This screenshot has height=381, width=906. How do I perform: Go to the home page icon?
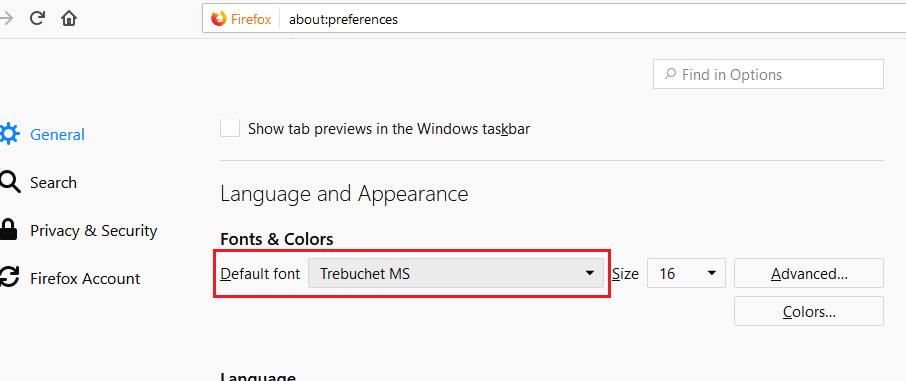pyautogui.click(x=69, y=19)
